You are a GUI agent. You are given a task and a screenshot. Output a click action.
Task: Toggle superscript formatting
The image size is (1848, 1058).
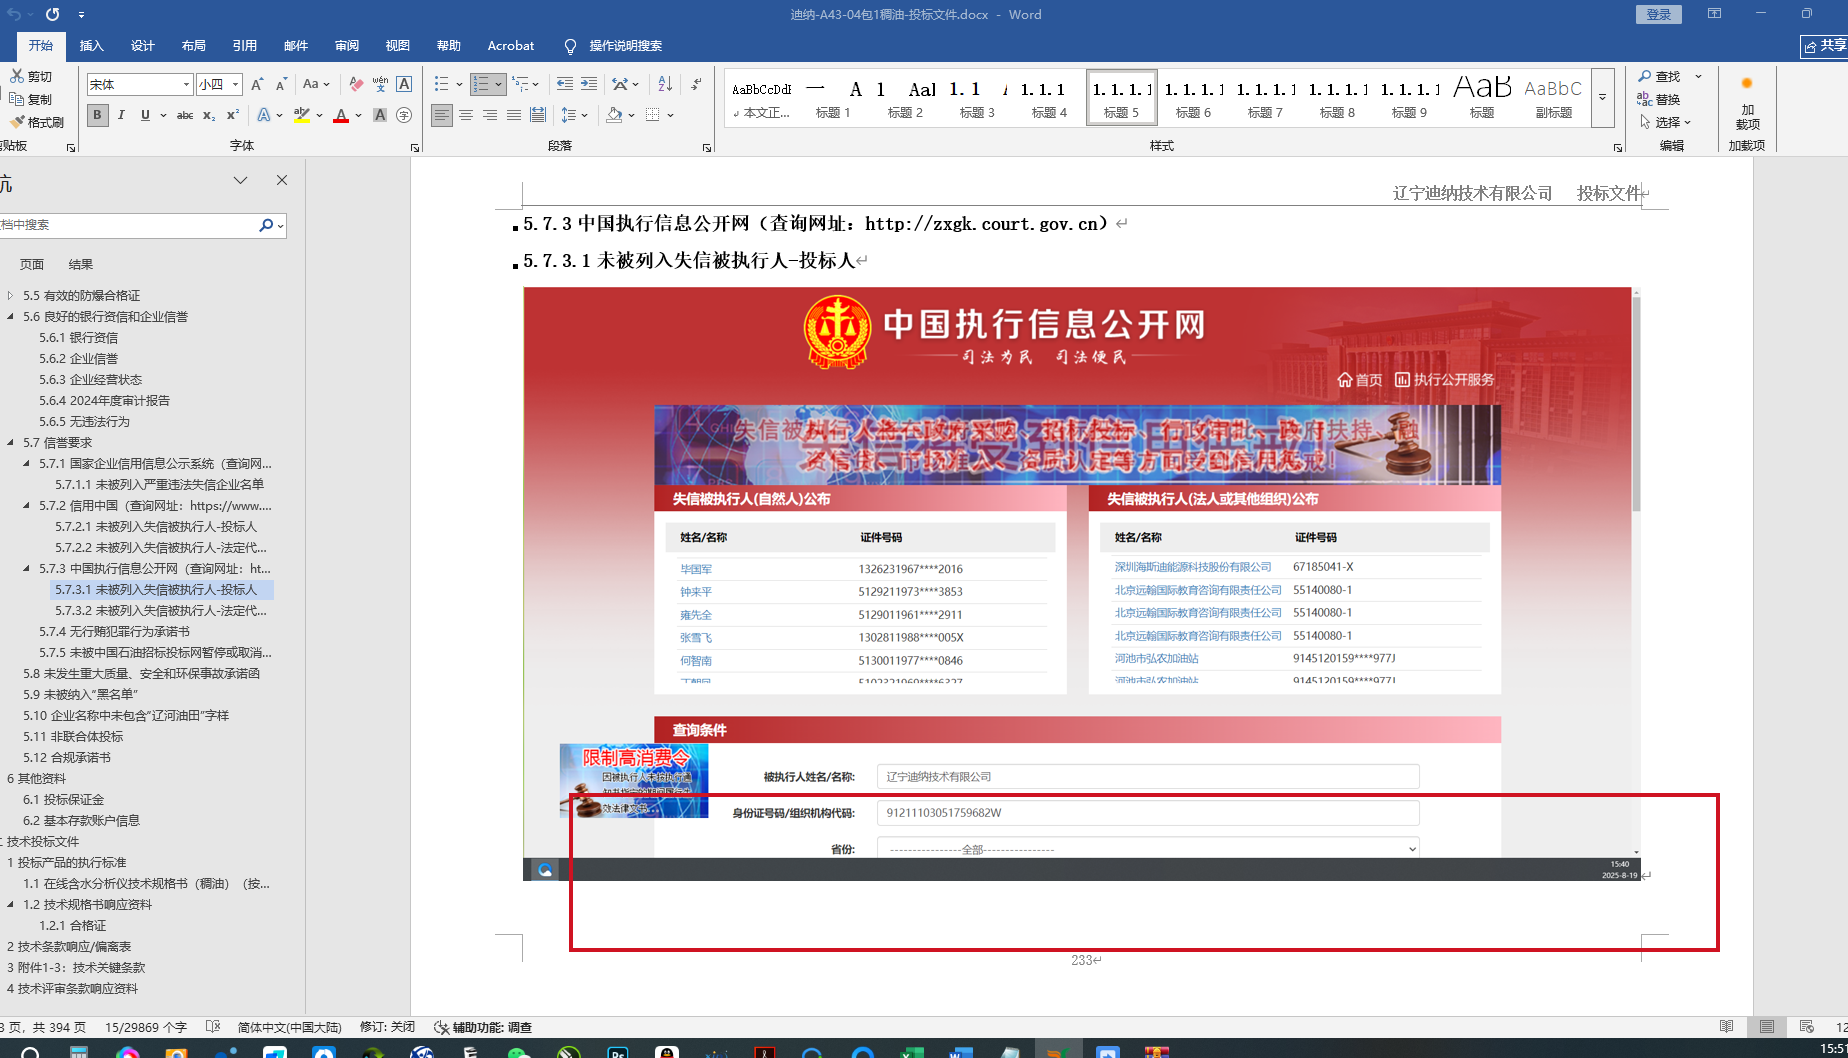click(x=233, y=115)
